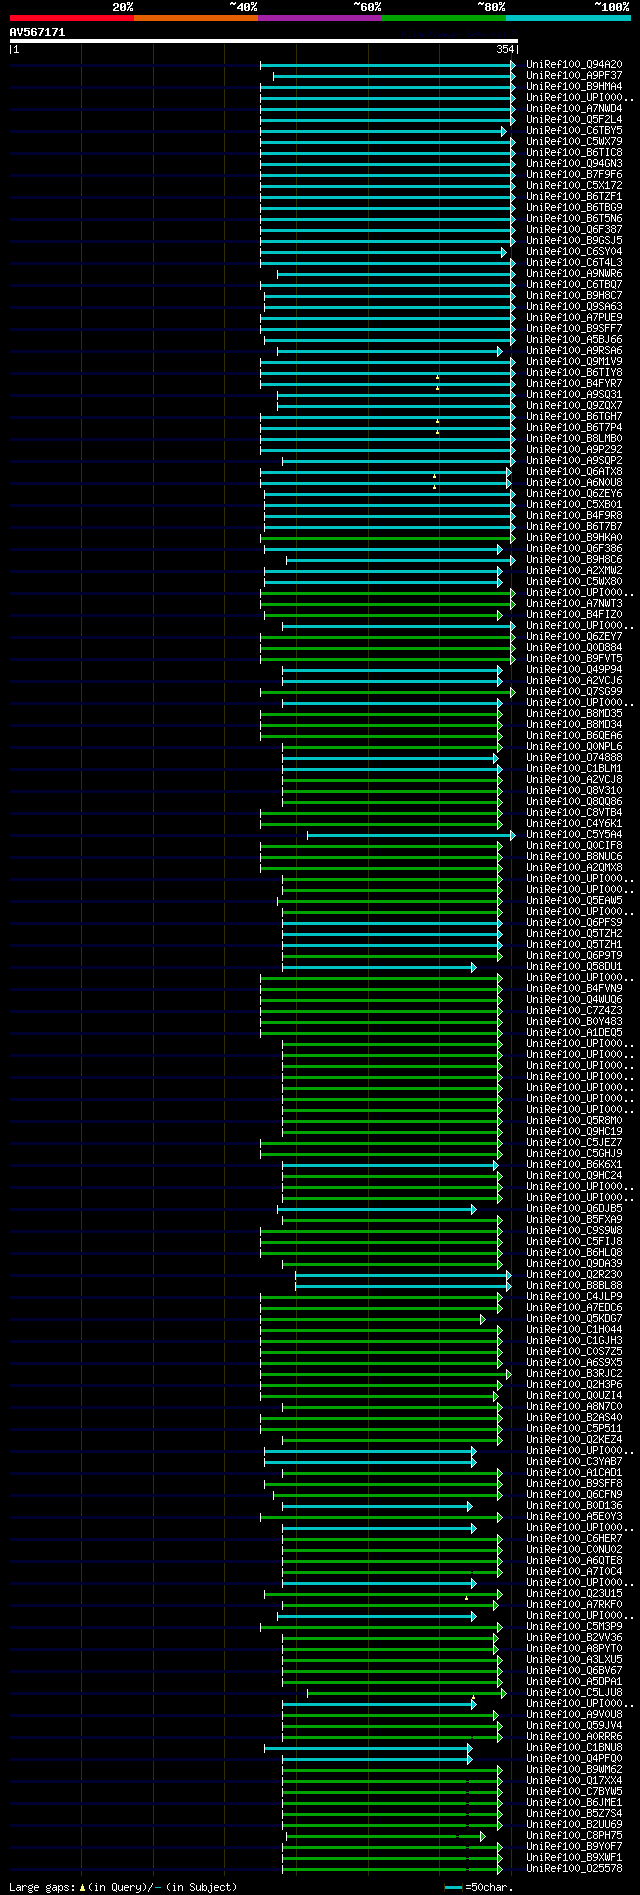The height and width of the screenshot is (1895, 640).
Task: Click label UniRef100_Q5R8M0
Action: (x=574, y=1120)
